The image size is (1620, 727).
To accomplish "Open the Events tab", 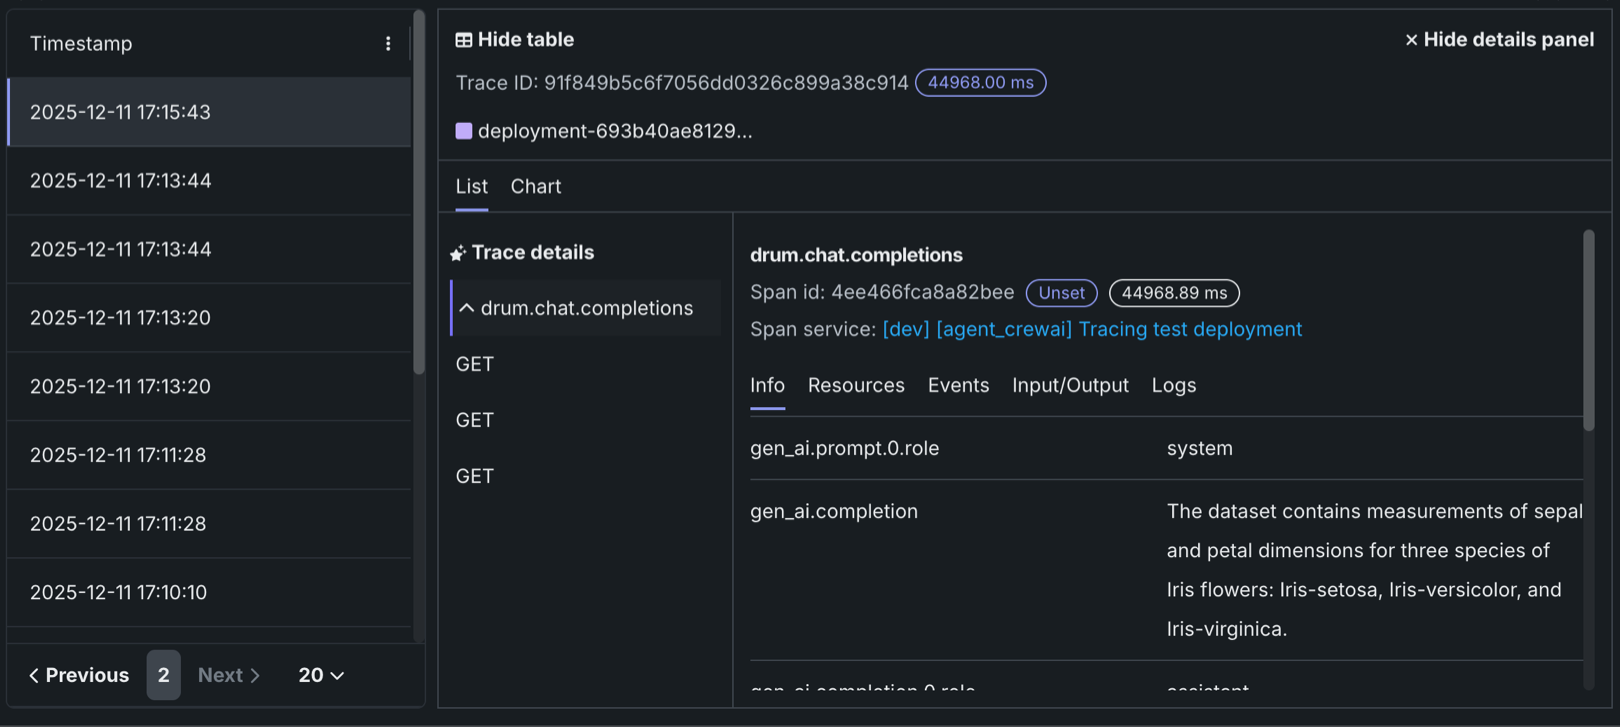I will [x=958, y=385].
